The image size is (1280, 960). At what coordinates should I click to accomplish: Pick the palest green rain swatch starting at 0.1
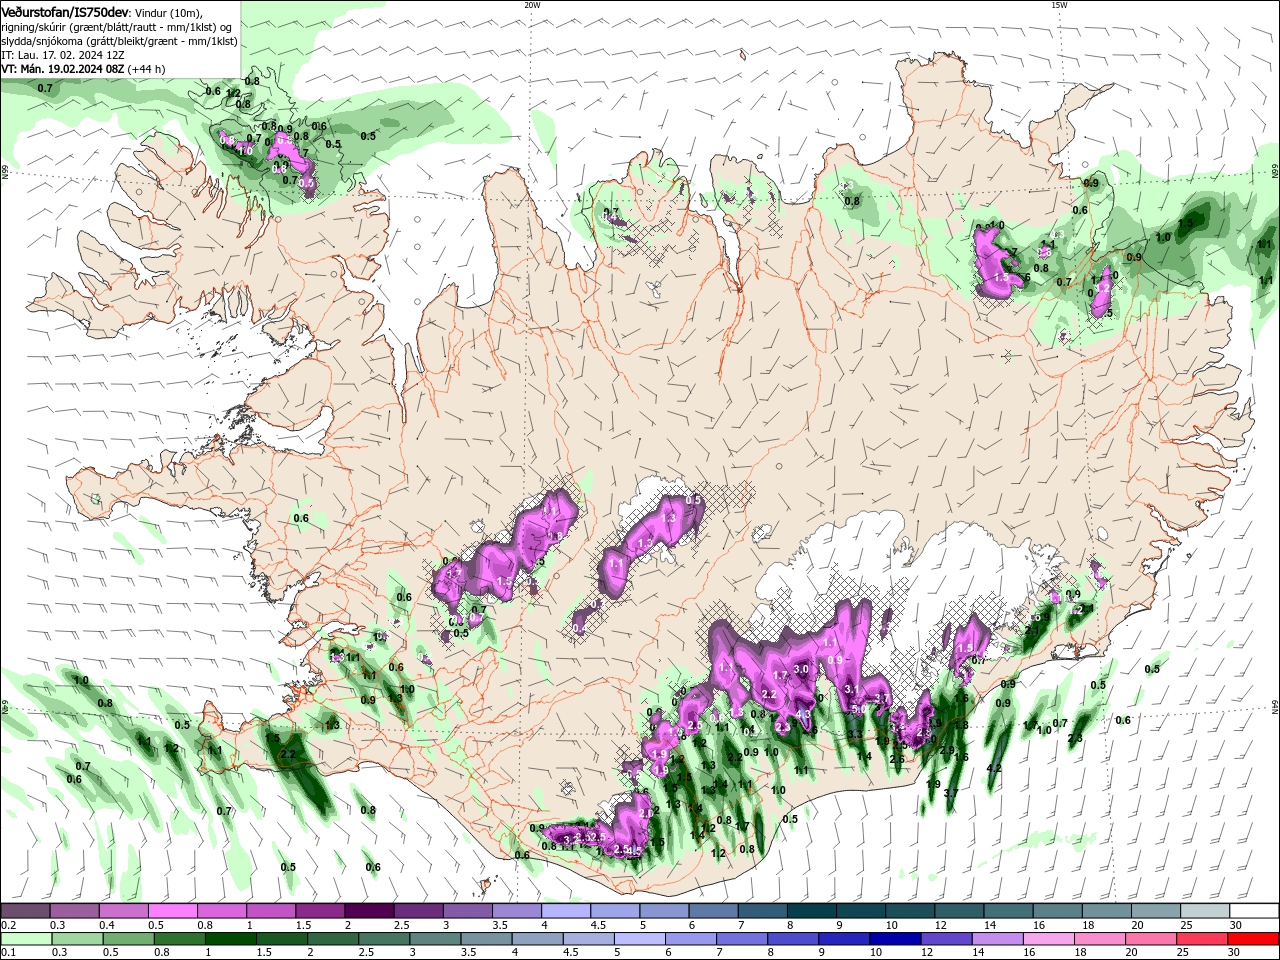point(25,939)
